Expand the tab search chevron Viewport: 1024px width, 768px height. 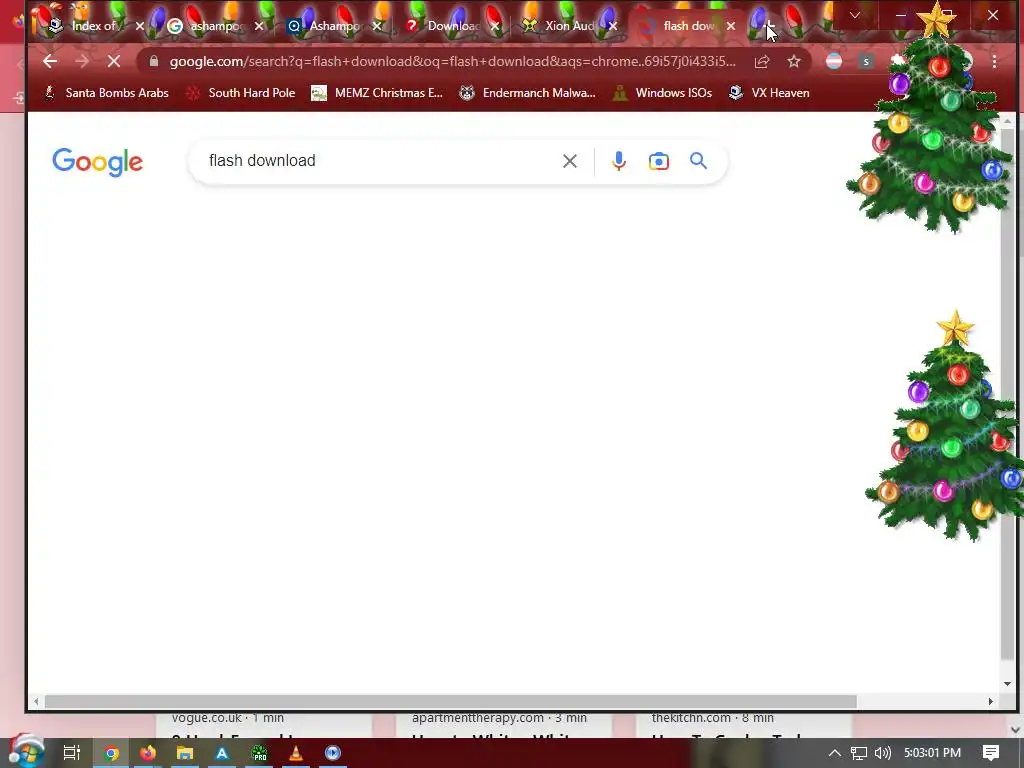coord(854,15)
